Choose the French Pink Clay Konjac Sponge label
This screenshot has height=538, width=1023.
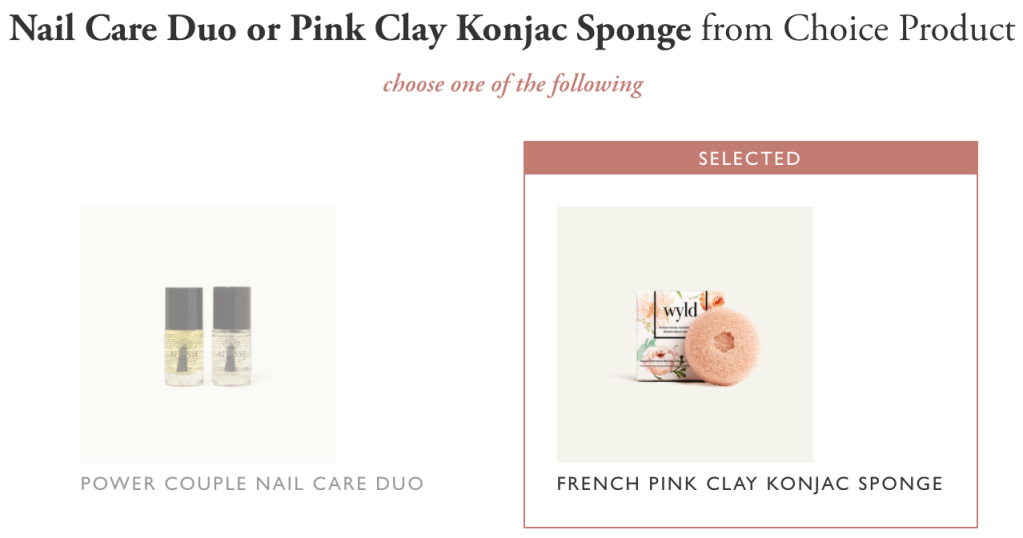pyautogui.click(x=750, y=484)
